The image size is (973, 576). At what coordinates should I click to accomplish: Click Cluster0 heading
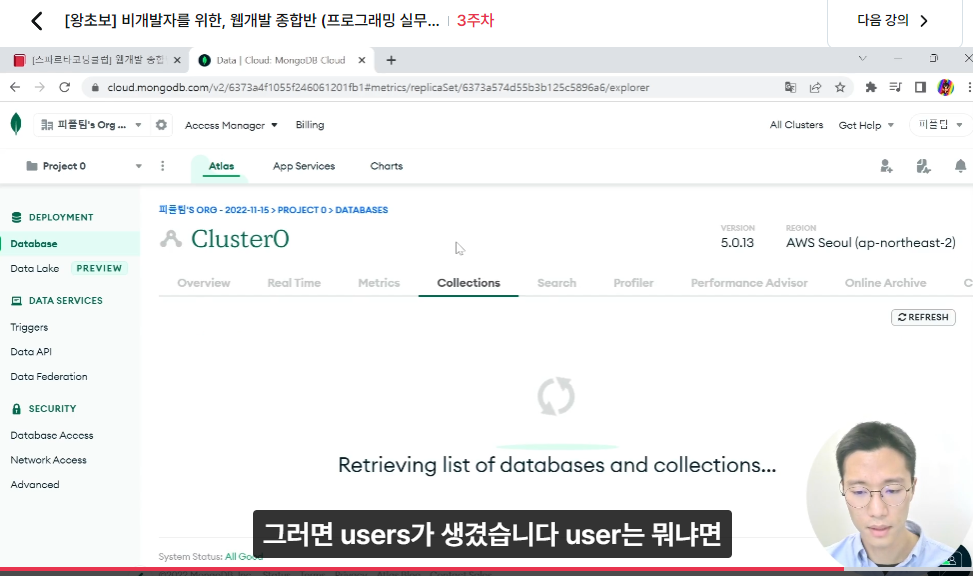[240, 239]
